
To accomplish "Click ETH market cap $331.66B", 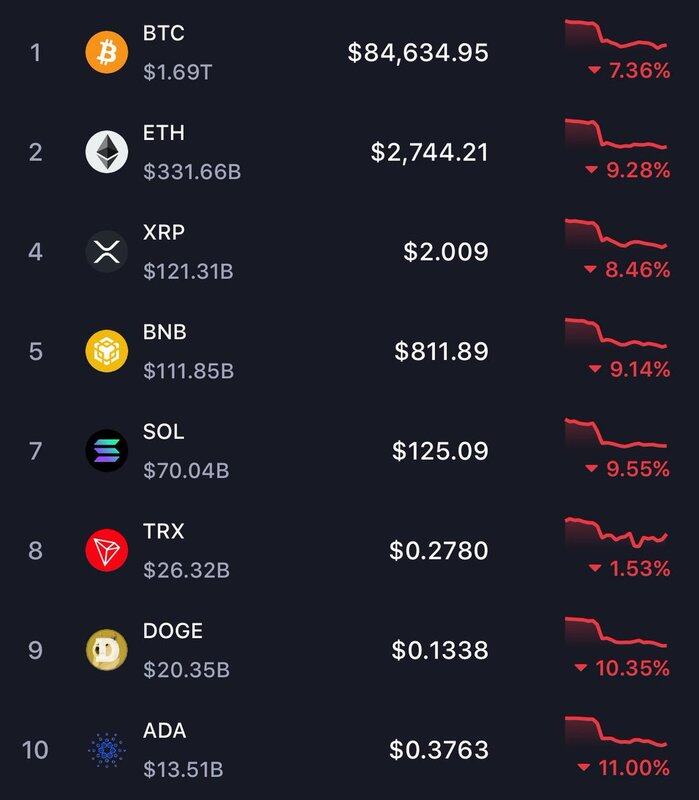I will pos(192,172).
